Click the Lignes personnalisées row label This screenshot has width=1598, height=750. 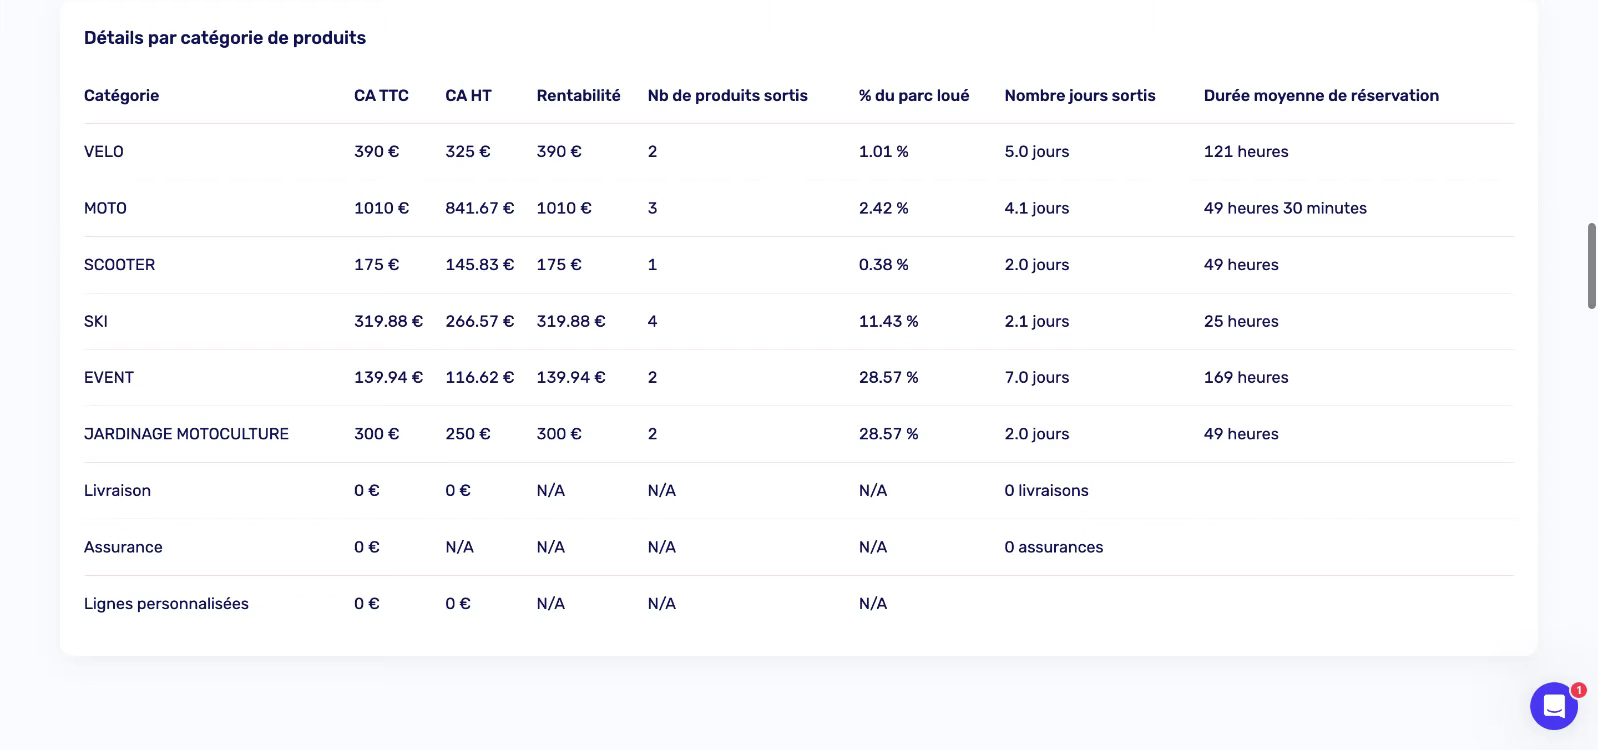(166, 604)
